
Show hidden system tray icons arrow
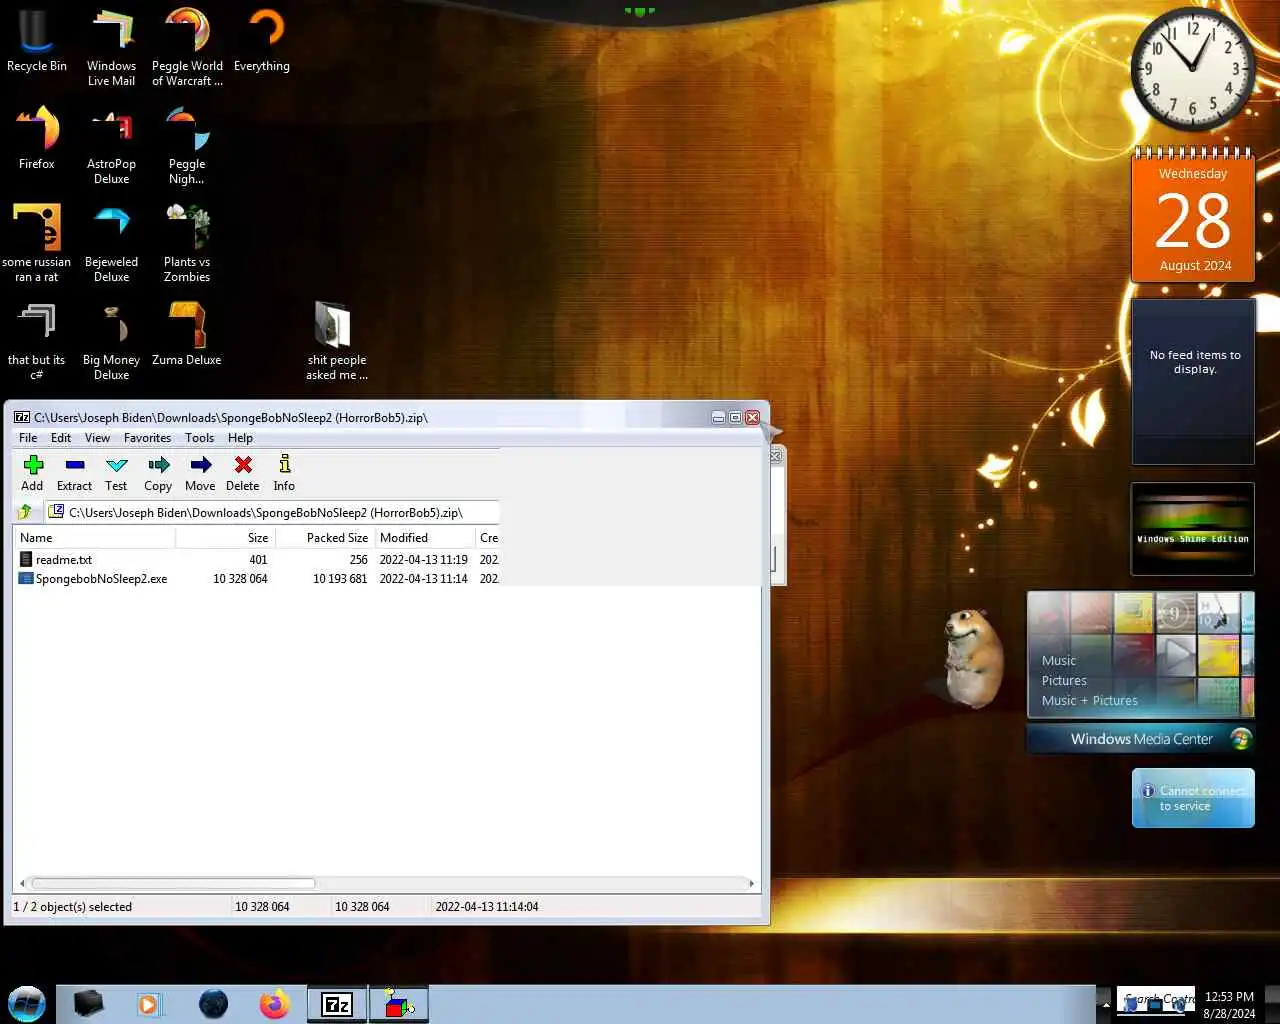(1105, 1004)
